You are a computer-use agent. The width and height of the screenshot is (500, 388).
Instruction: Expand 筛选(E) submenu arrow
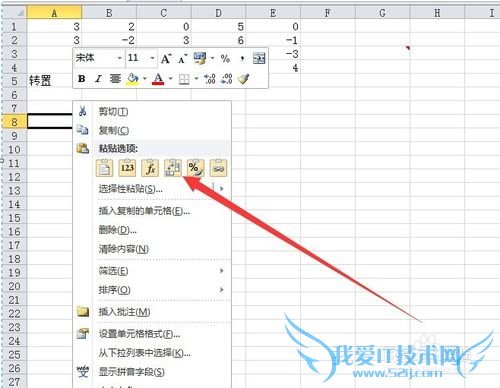coord(221,271)
